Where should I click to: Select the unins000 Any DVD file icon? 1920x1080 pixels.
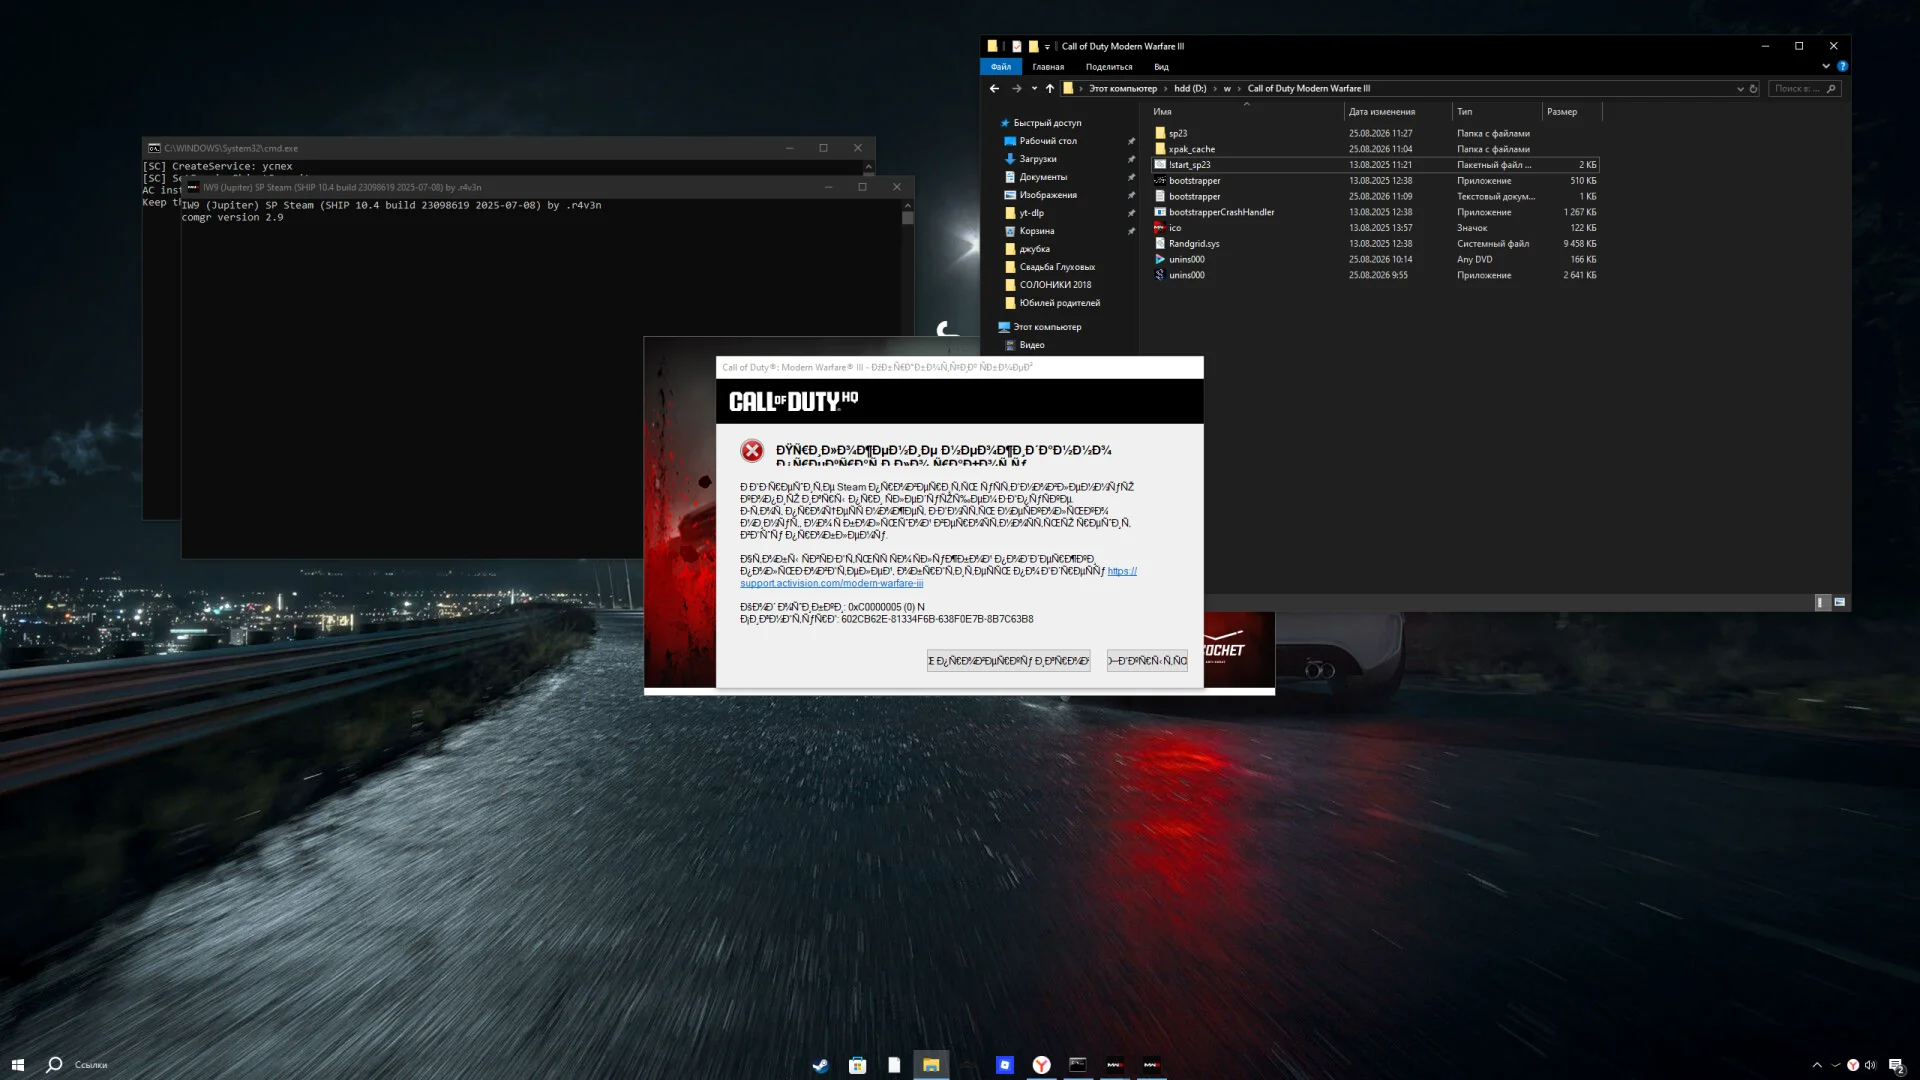[1160, 259]
